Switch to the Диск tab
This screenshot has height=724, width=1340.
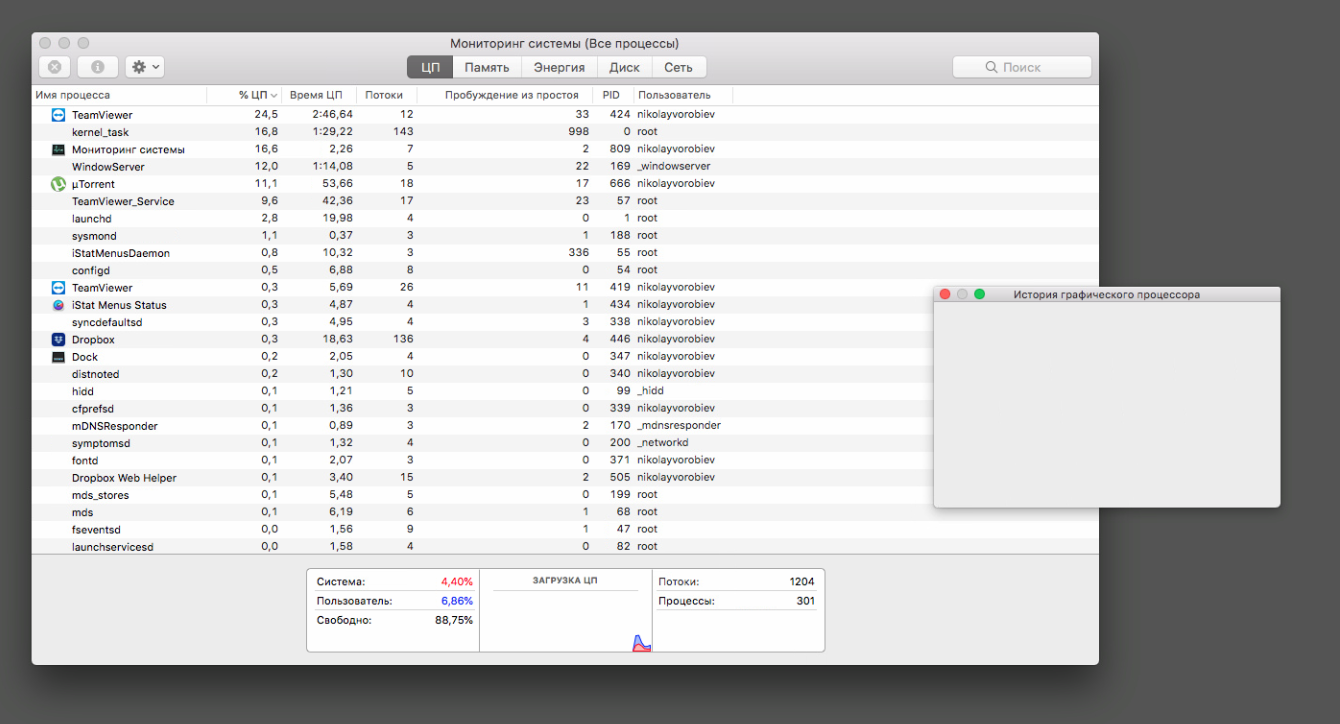tap(624, 67)
